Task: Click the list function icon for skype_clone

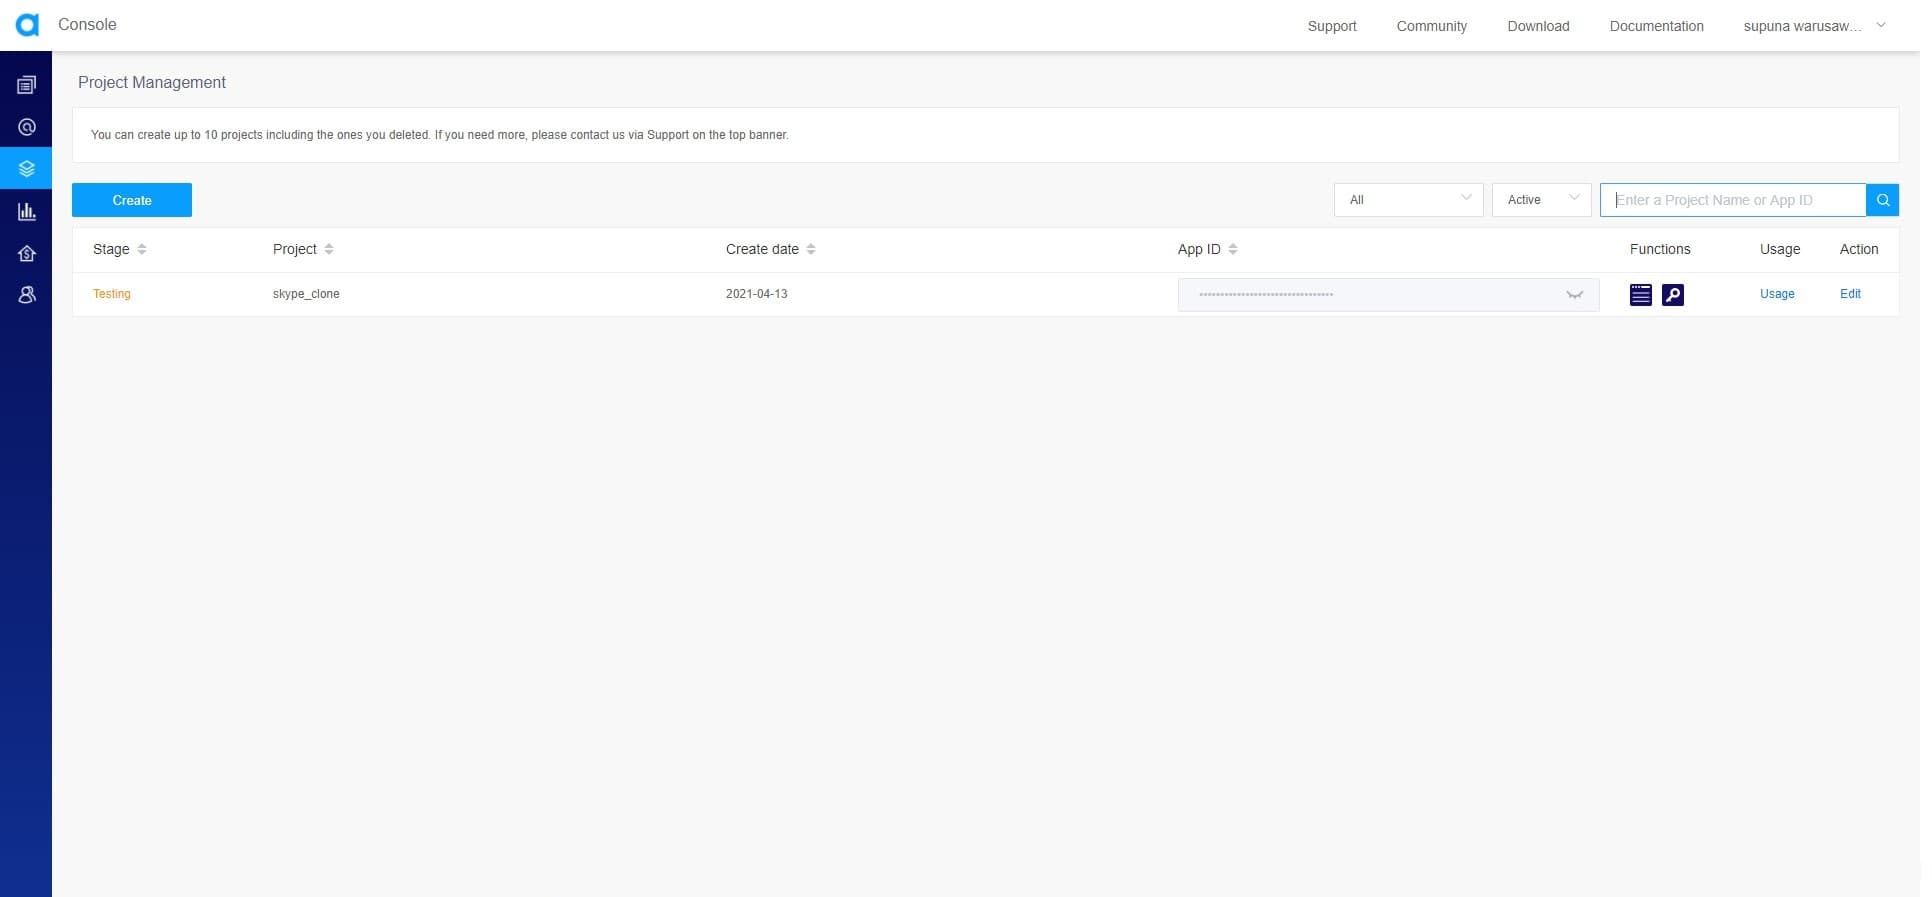Action: 1640,294
